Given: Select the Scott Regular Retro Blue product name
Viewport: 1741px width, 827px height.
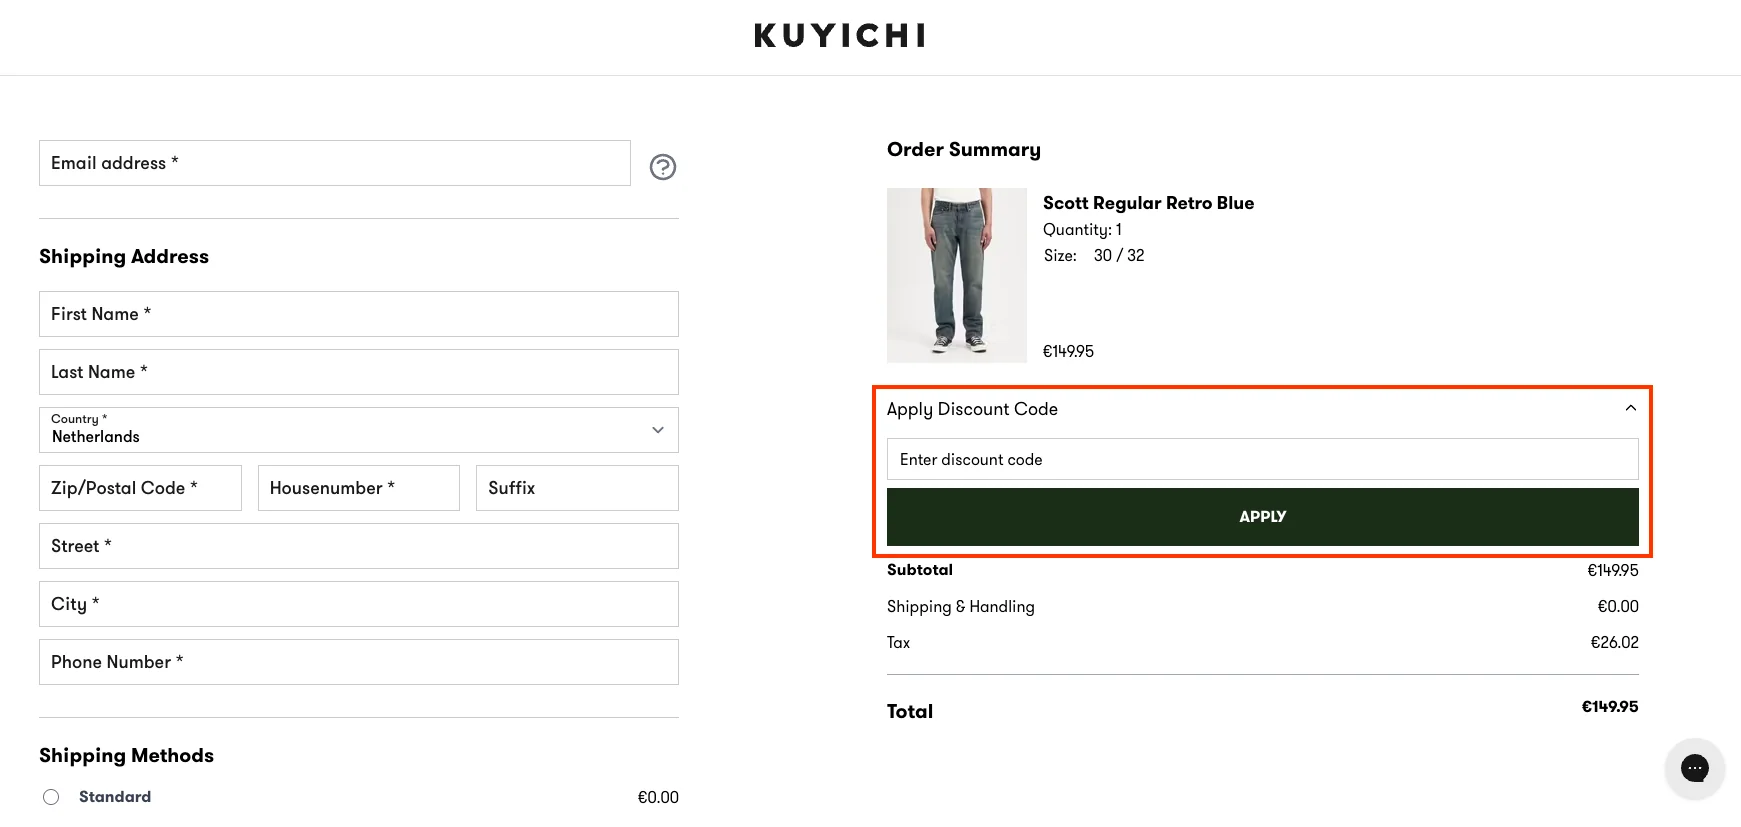Looking at the screenshot, I should tap(1148, 203).
